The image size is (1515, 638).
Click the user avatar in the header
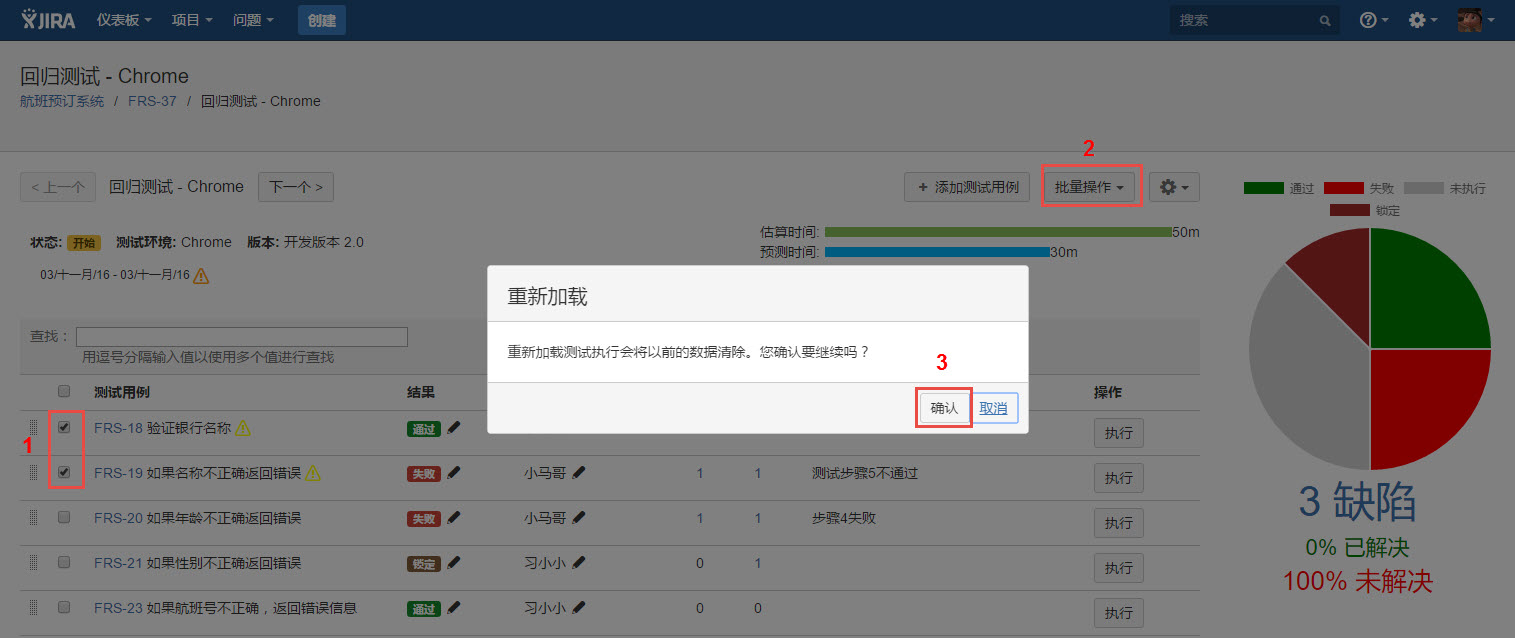pyautogui.click(x=1469, y=20)
